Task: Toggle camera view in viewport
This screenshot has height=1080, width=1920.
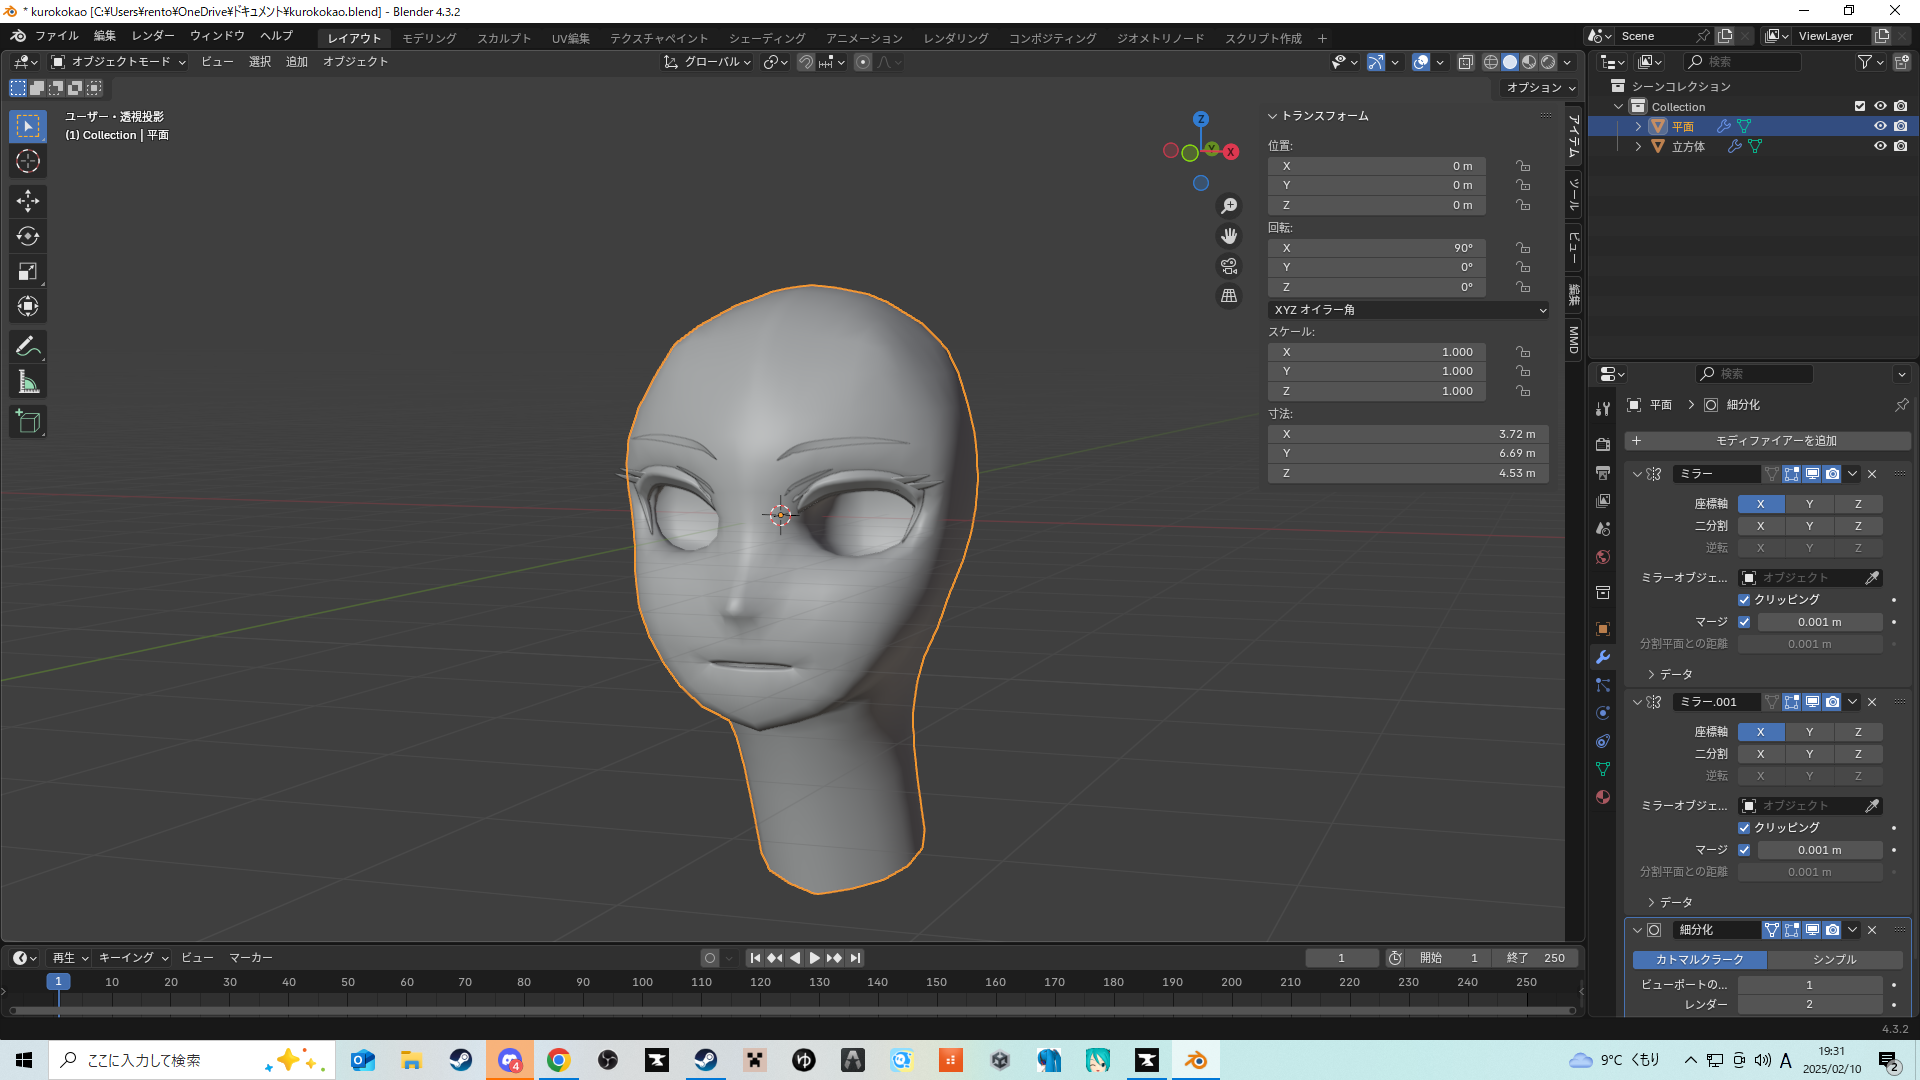Action: point(1229,266)
